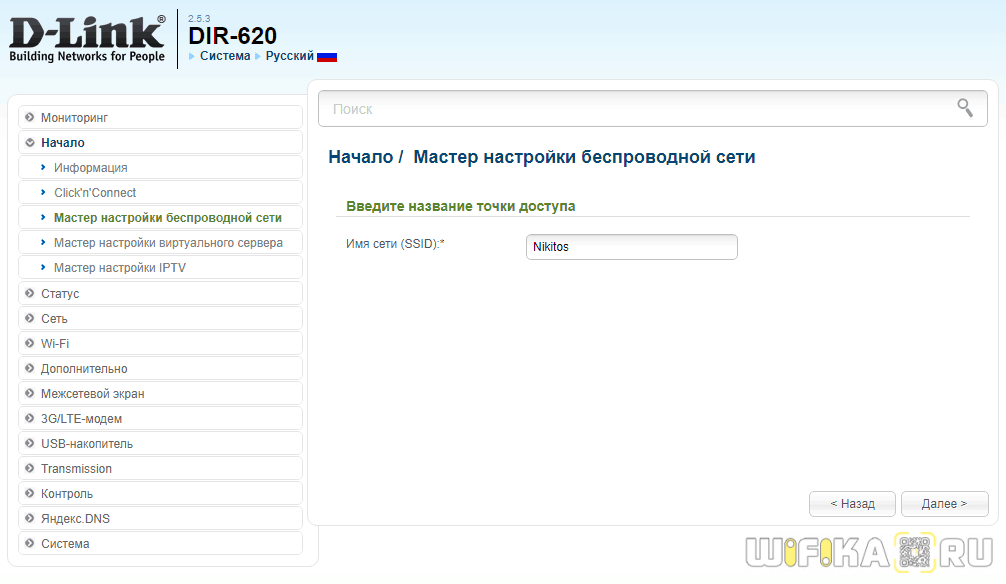Click the 2.5.3 firmware version text
The image size is (1006, 584).
[199, 19]
